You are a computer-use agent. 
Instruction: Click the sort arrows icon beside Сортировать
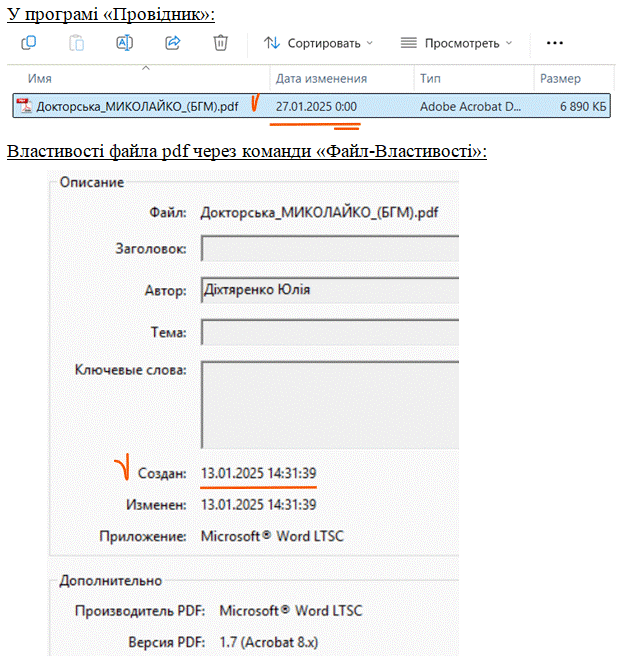pyautogui.click(x=272, y=43)
